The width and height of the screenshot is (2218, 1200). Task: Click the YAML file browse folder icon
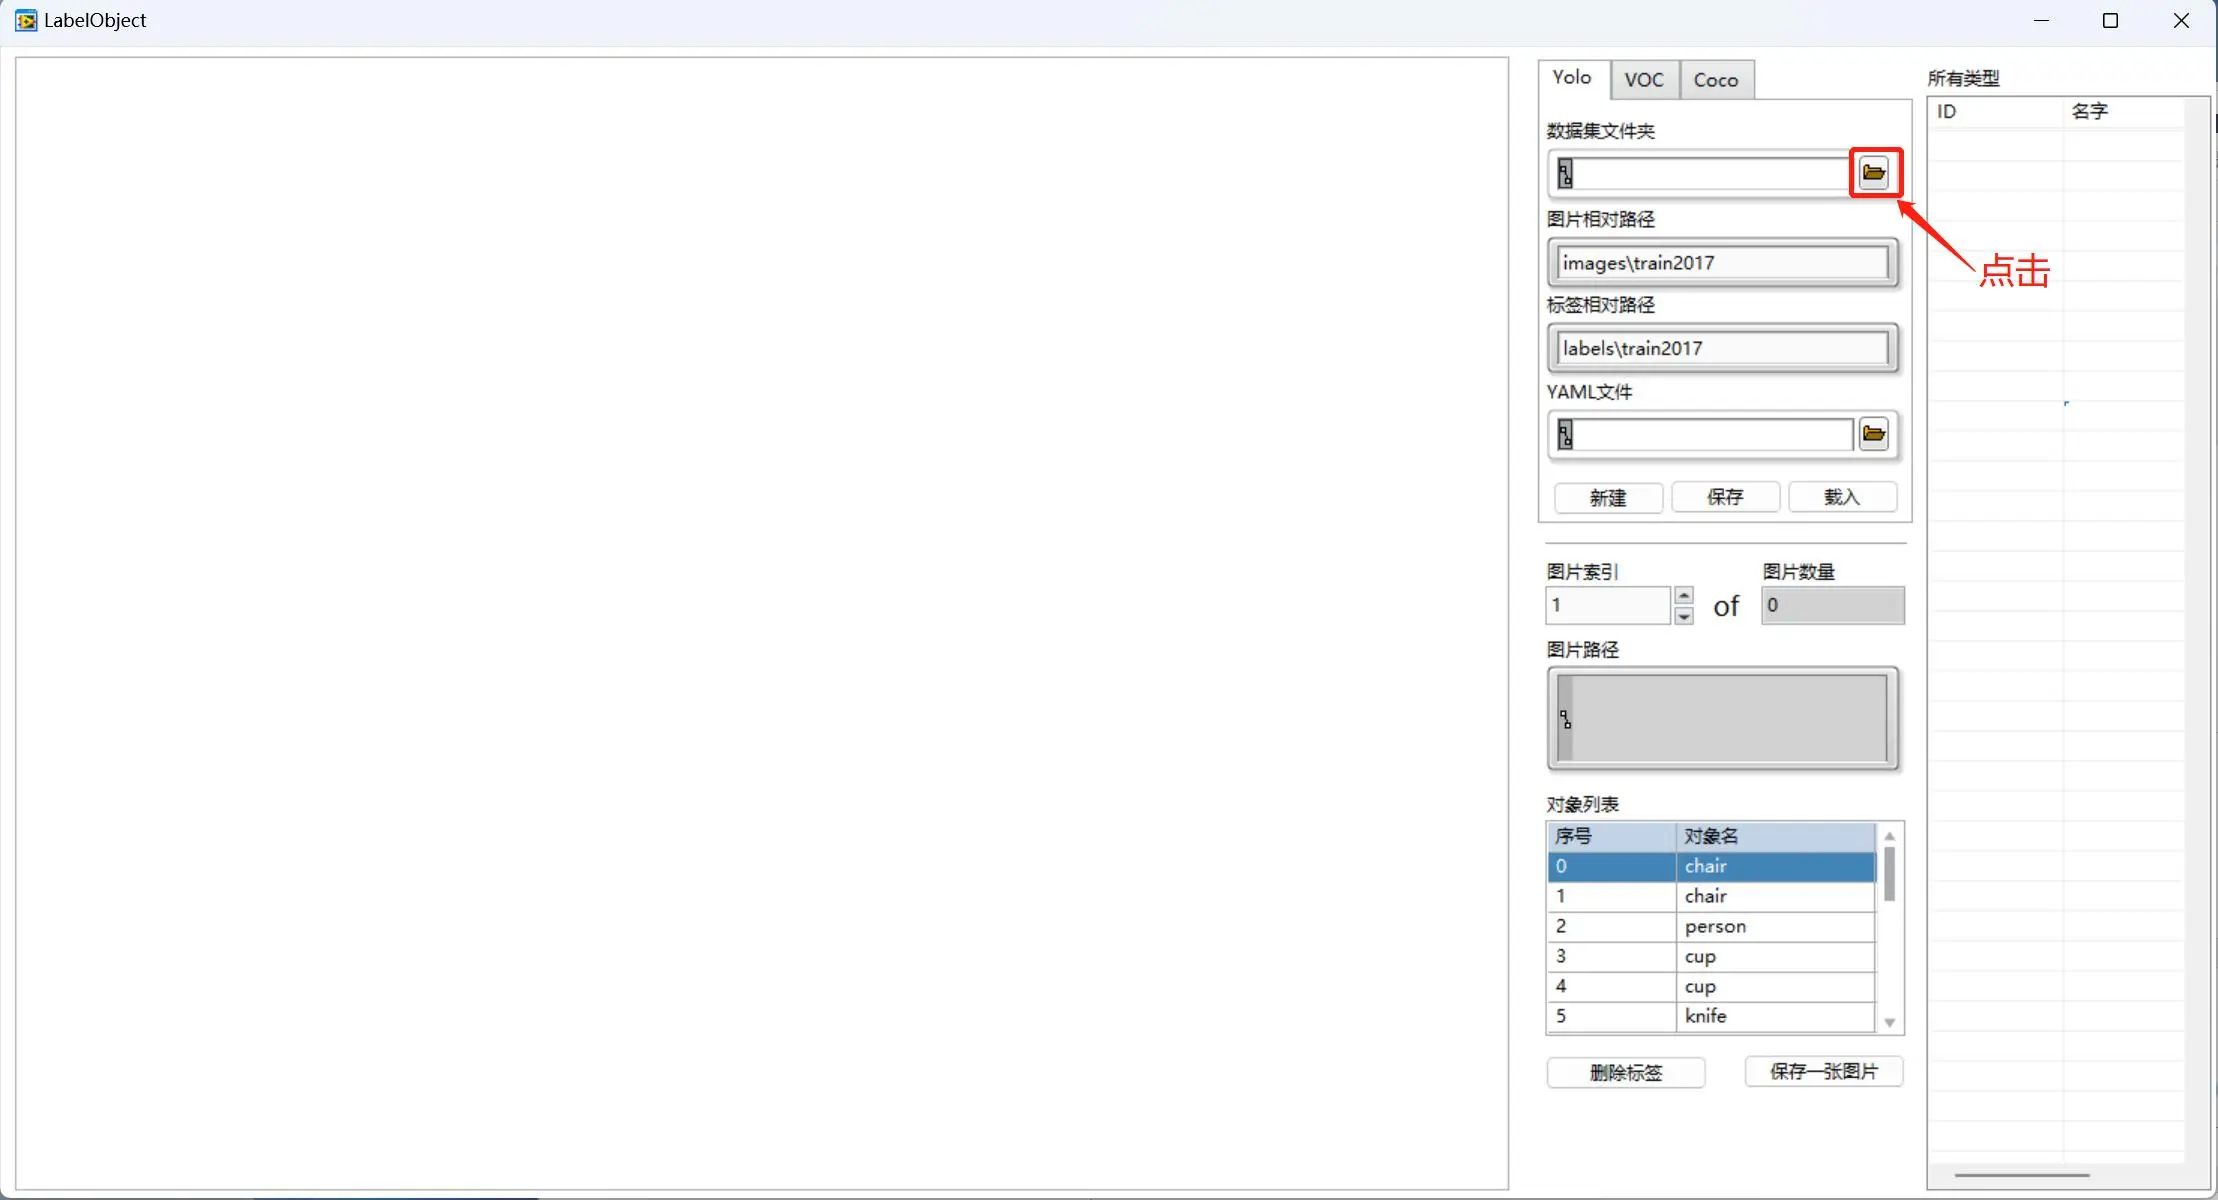coord(1873,434)
